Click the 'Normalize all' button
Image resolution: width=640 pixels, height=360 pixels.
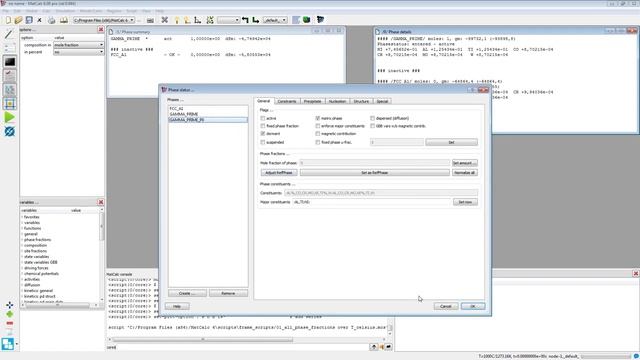click(x=464, y=173)
